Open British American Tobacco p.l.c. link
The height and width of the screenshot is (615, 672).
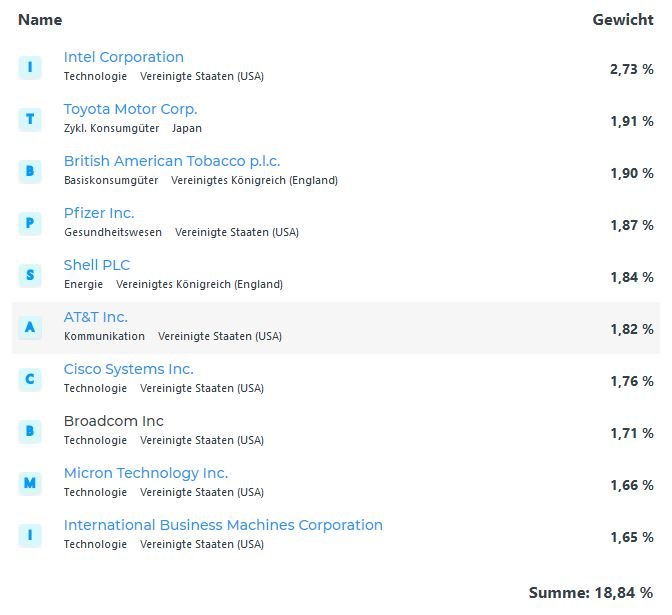(172, 161)
